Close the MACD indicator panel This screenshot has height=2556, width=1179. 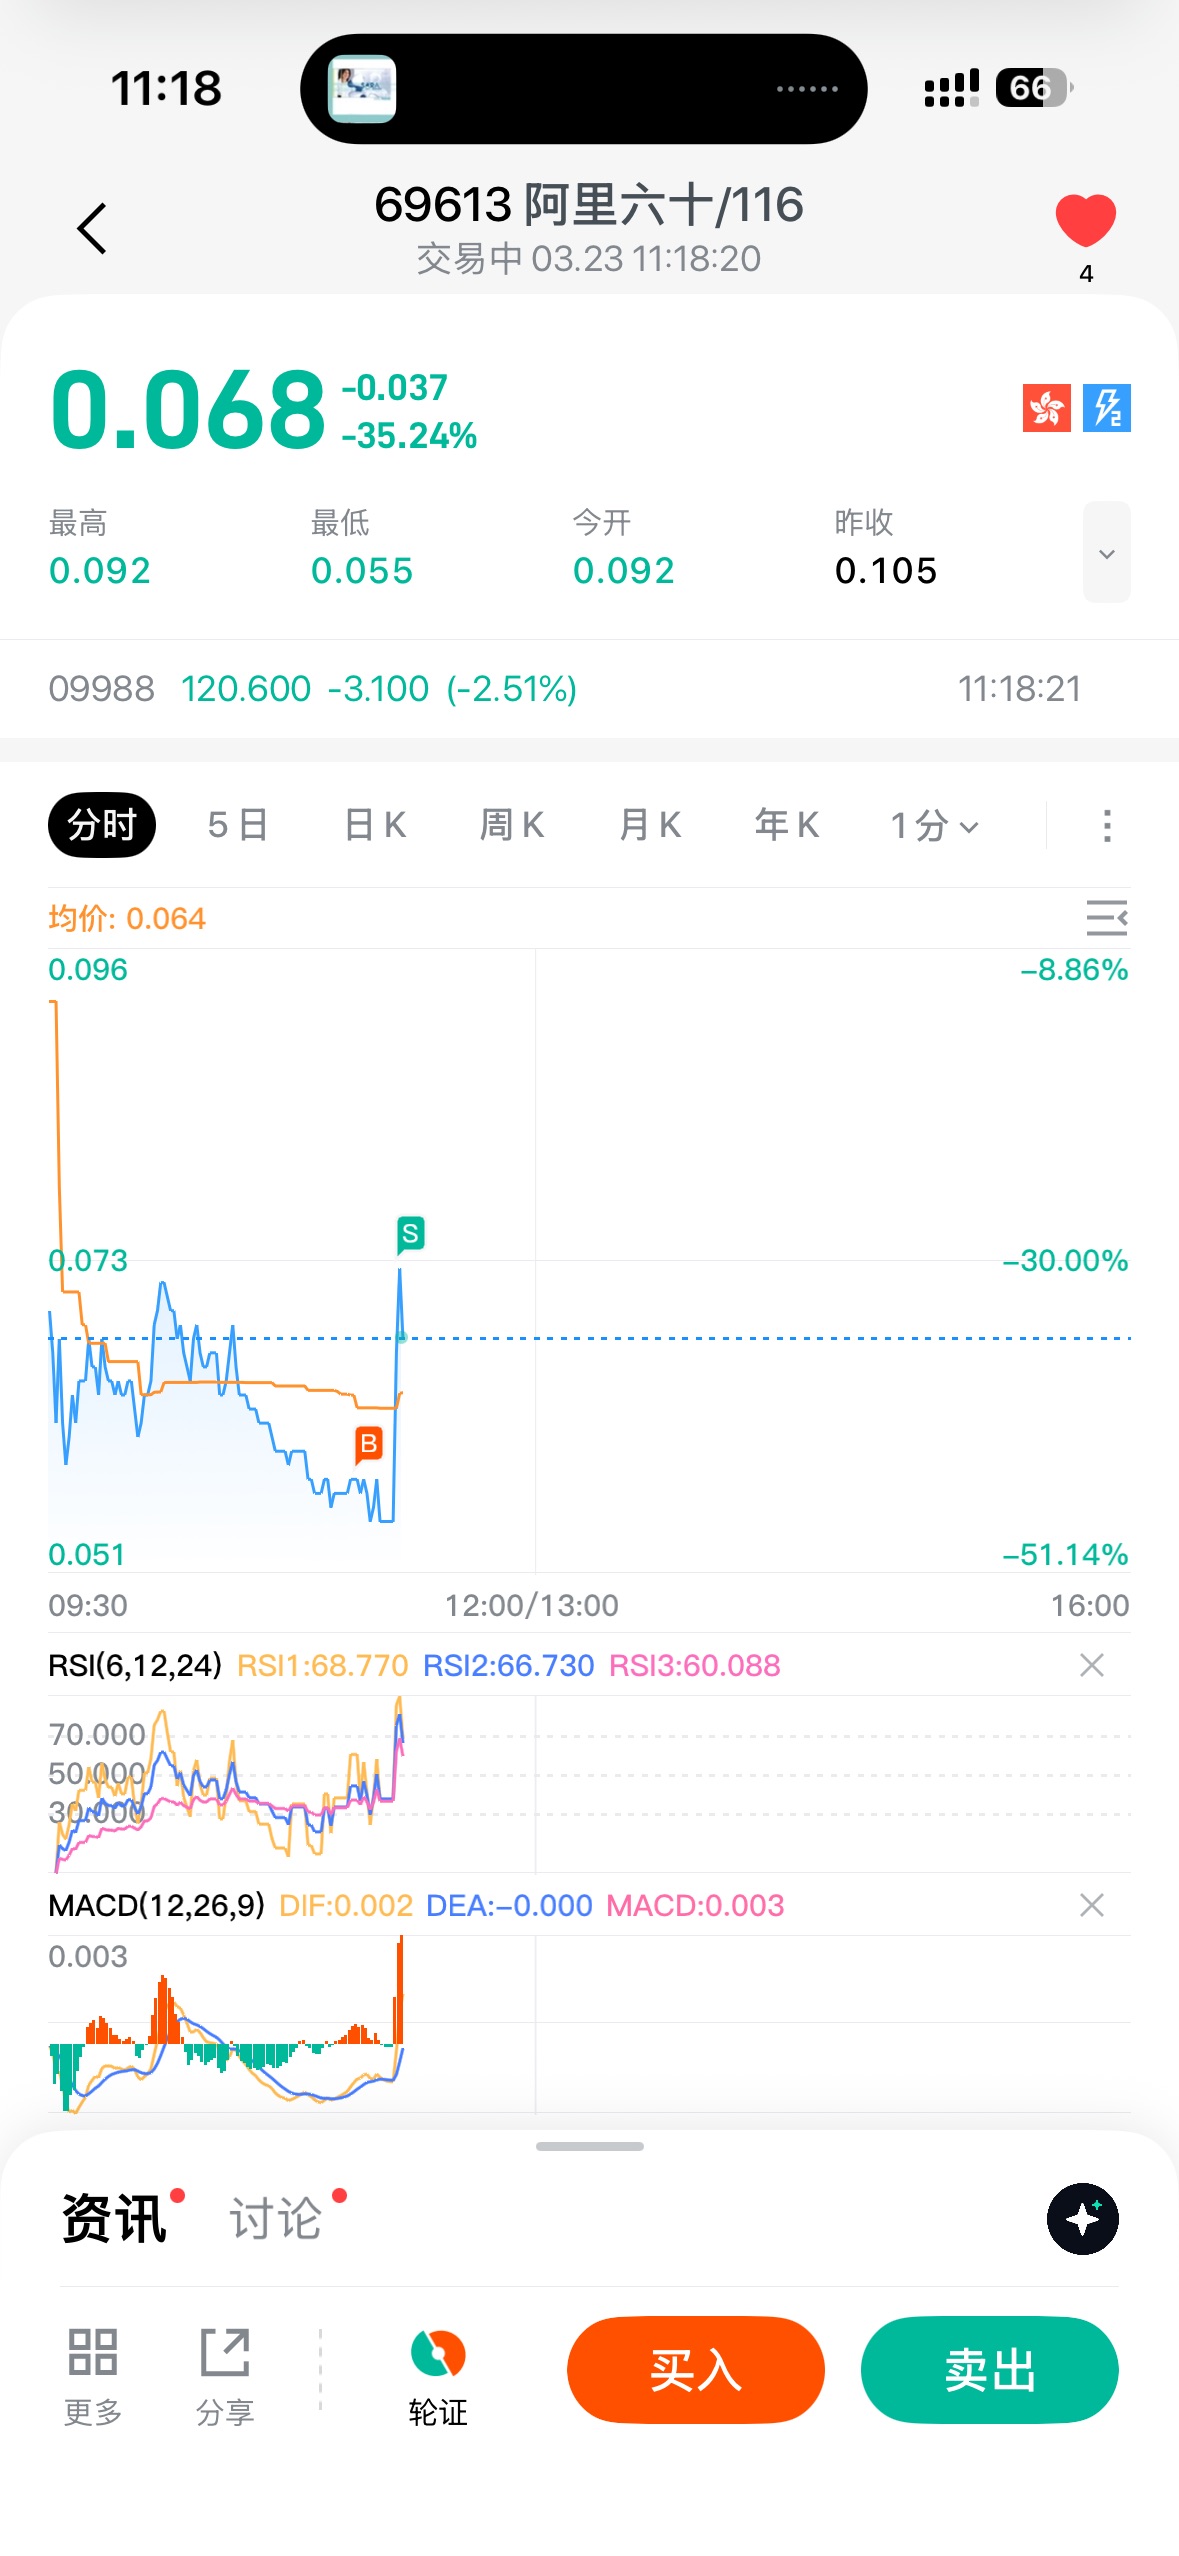(x=1091, y=1905)
